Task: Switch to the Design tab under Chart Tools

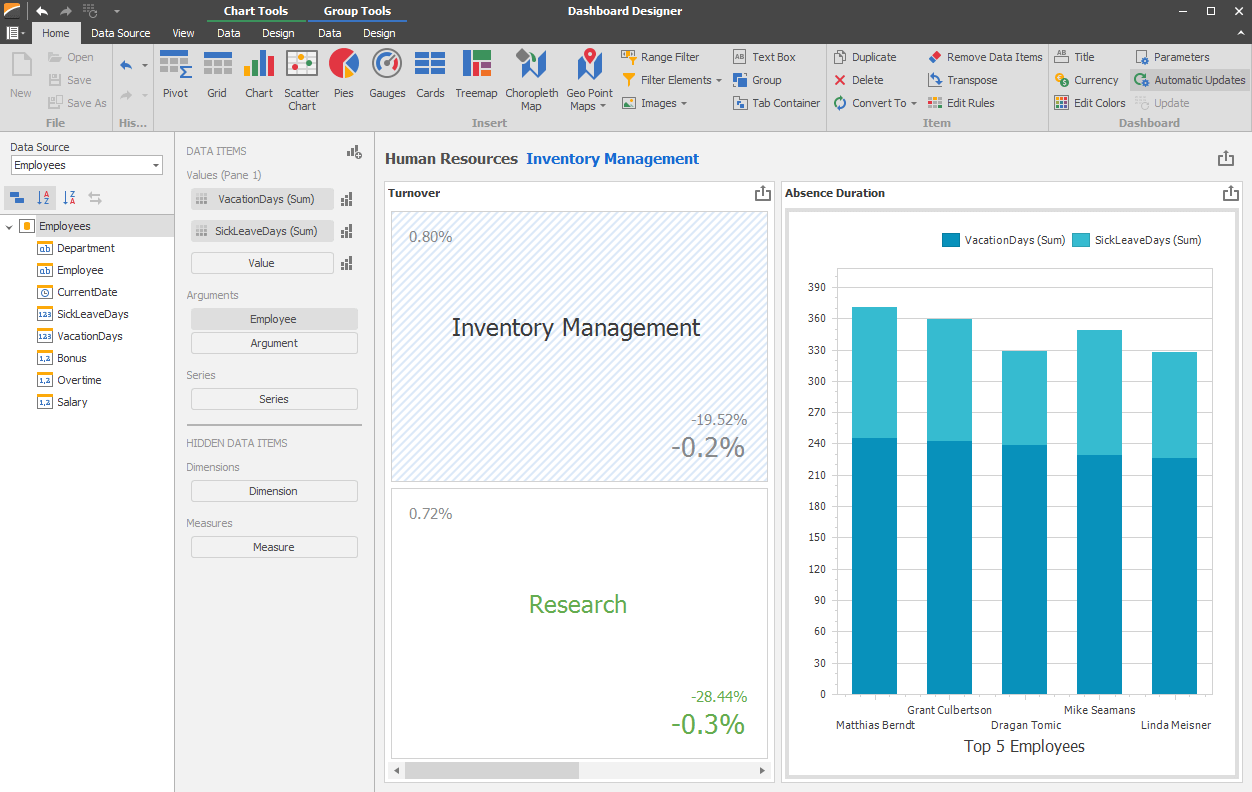Action: pos(278,33)
